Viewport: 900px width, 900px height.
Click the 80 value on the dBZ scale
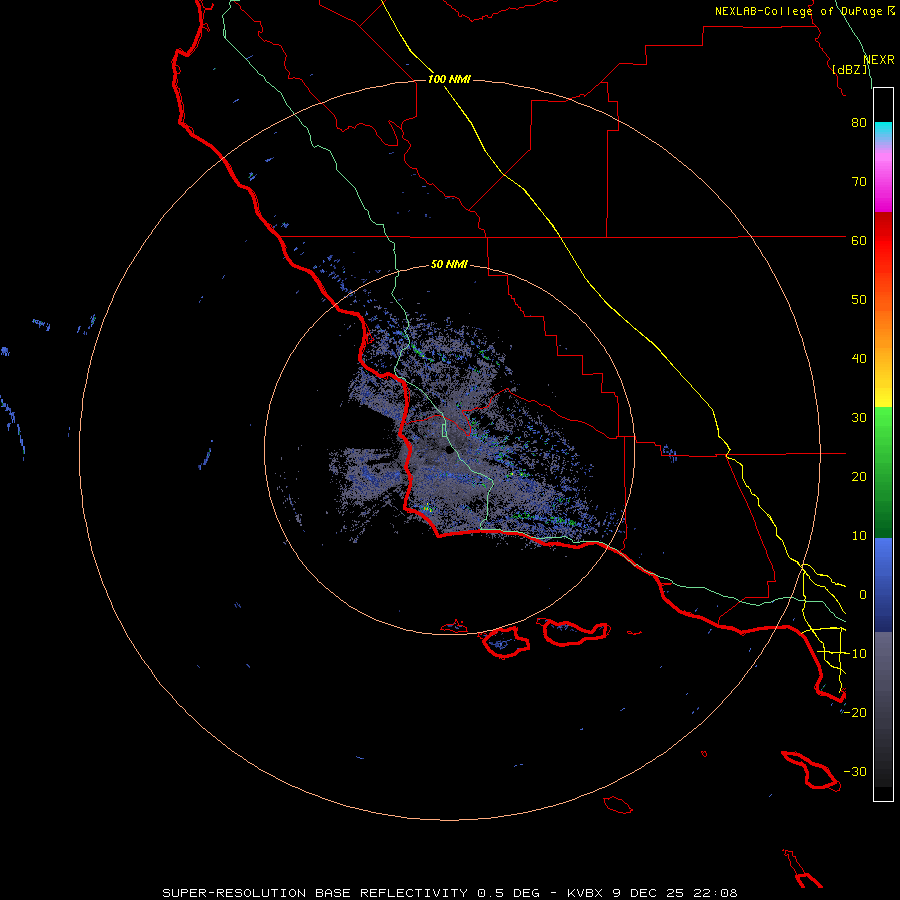pos(859,123)
